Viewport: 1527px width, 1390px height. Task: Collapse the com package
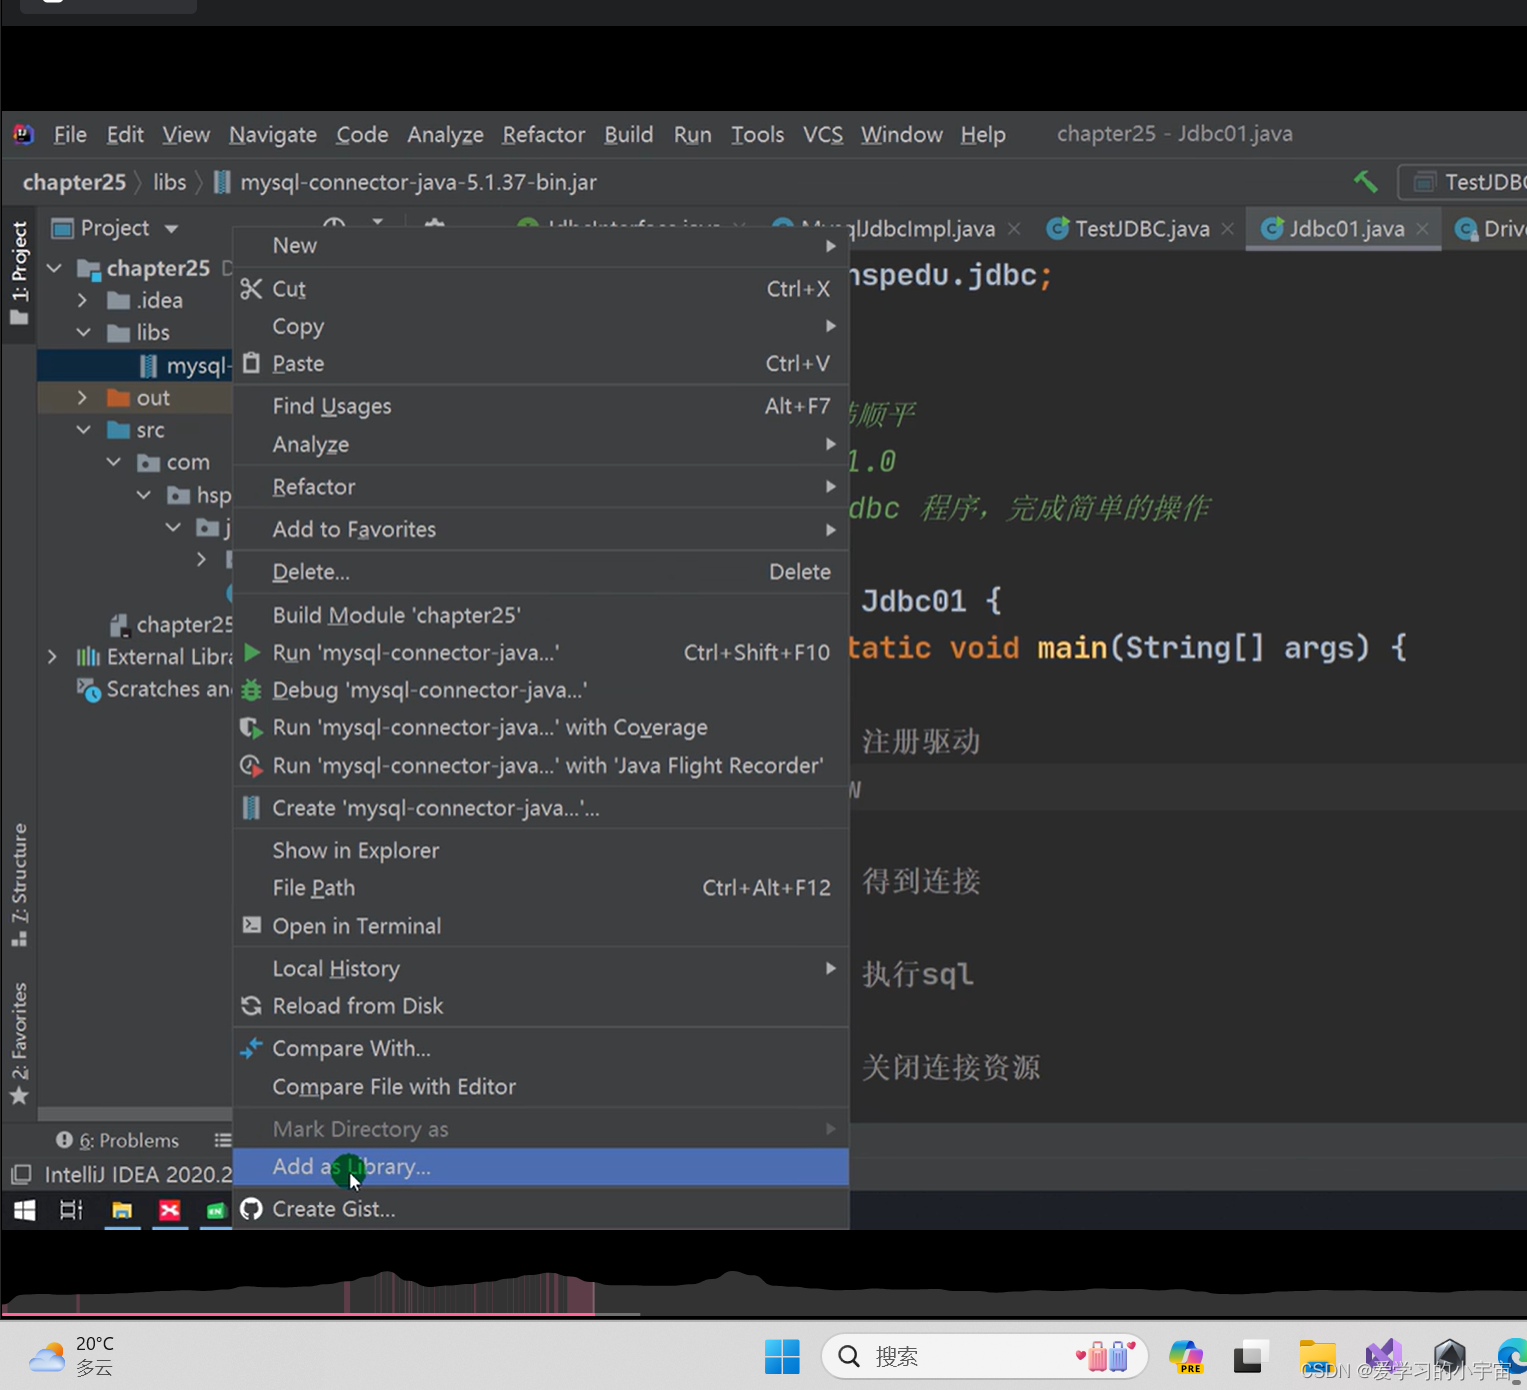point(114,462)
